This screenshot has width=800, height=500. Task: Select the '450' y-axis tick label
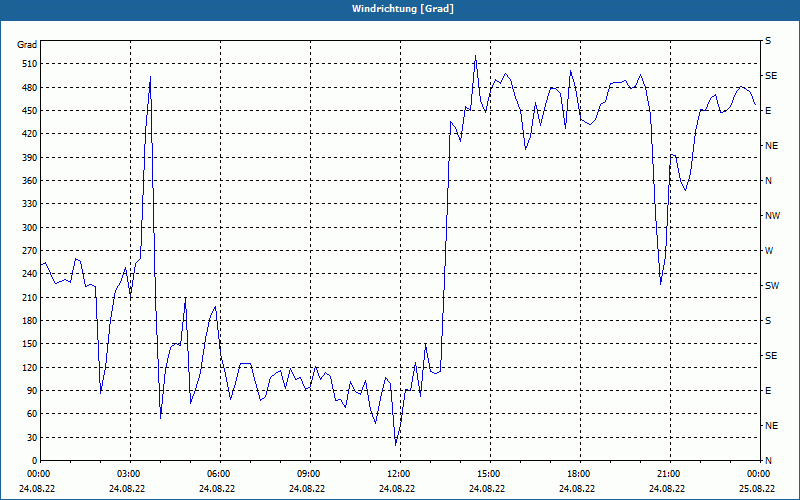point(30,111)
